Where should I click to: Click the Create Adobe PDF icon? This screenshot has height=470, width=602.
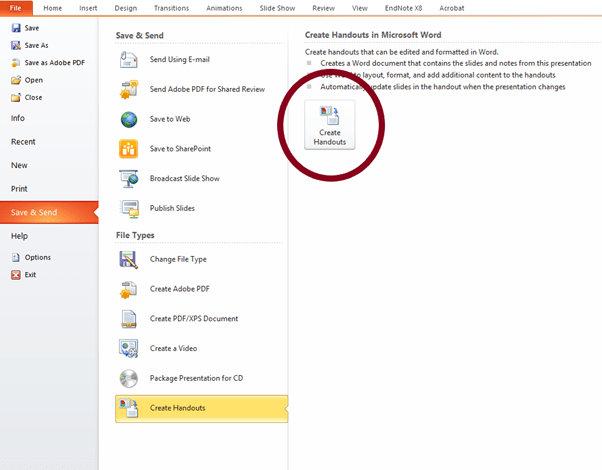pyautogui.click(x=129, y=290)
